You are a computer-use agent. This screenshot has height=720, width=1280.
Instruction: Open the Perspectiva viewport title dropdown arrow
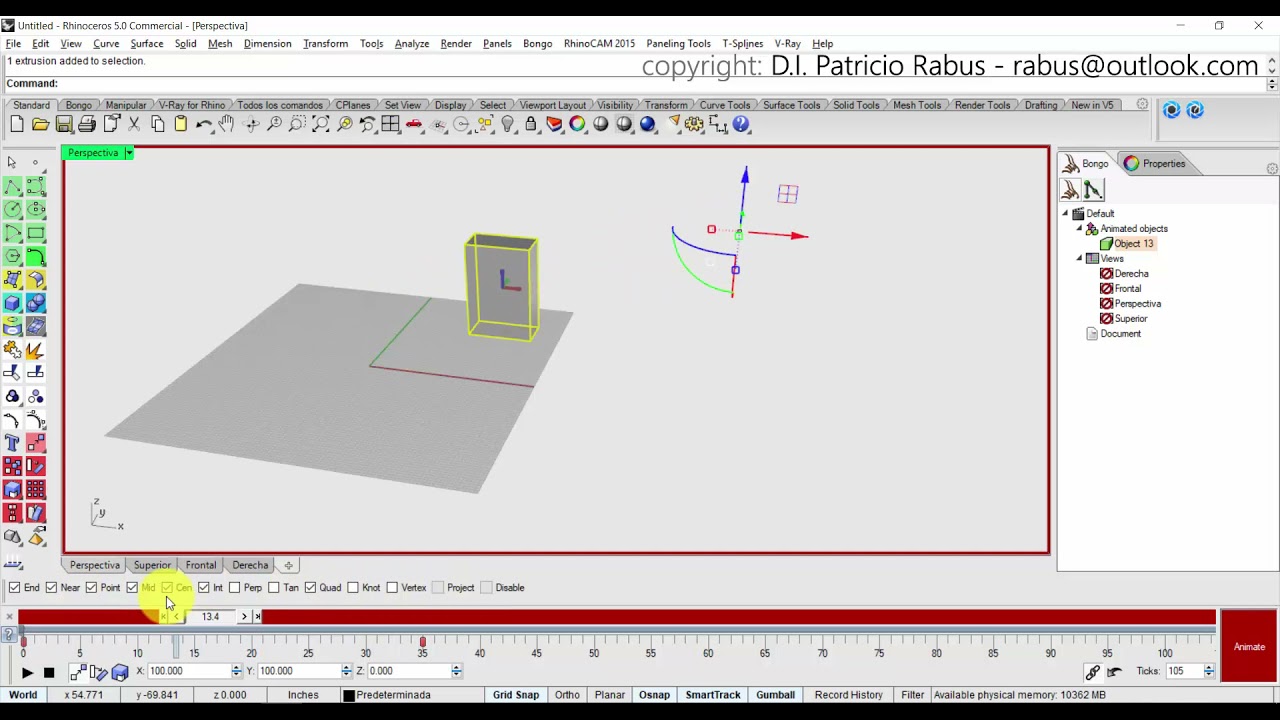[x=128, y=153]
